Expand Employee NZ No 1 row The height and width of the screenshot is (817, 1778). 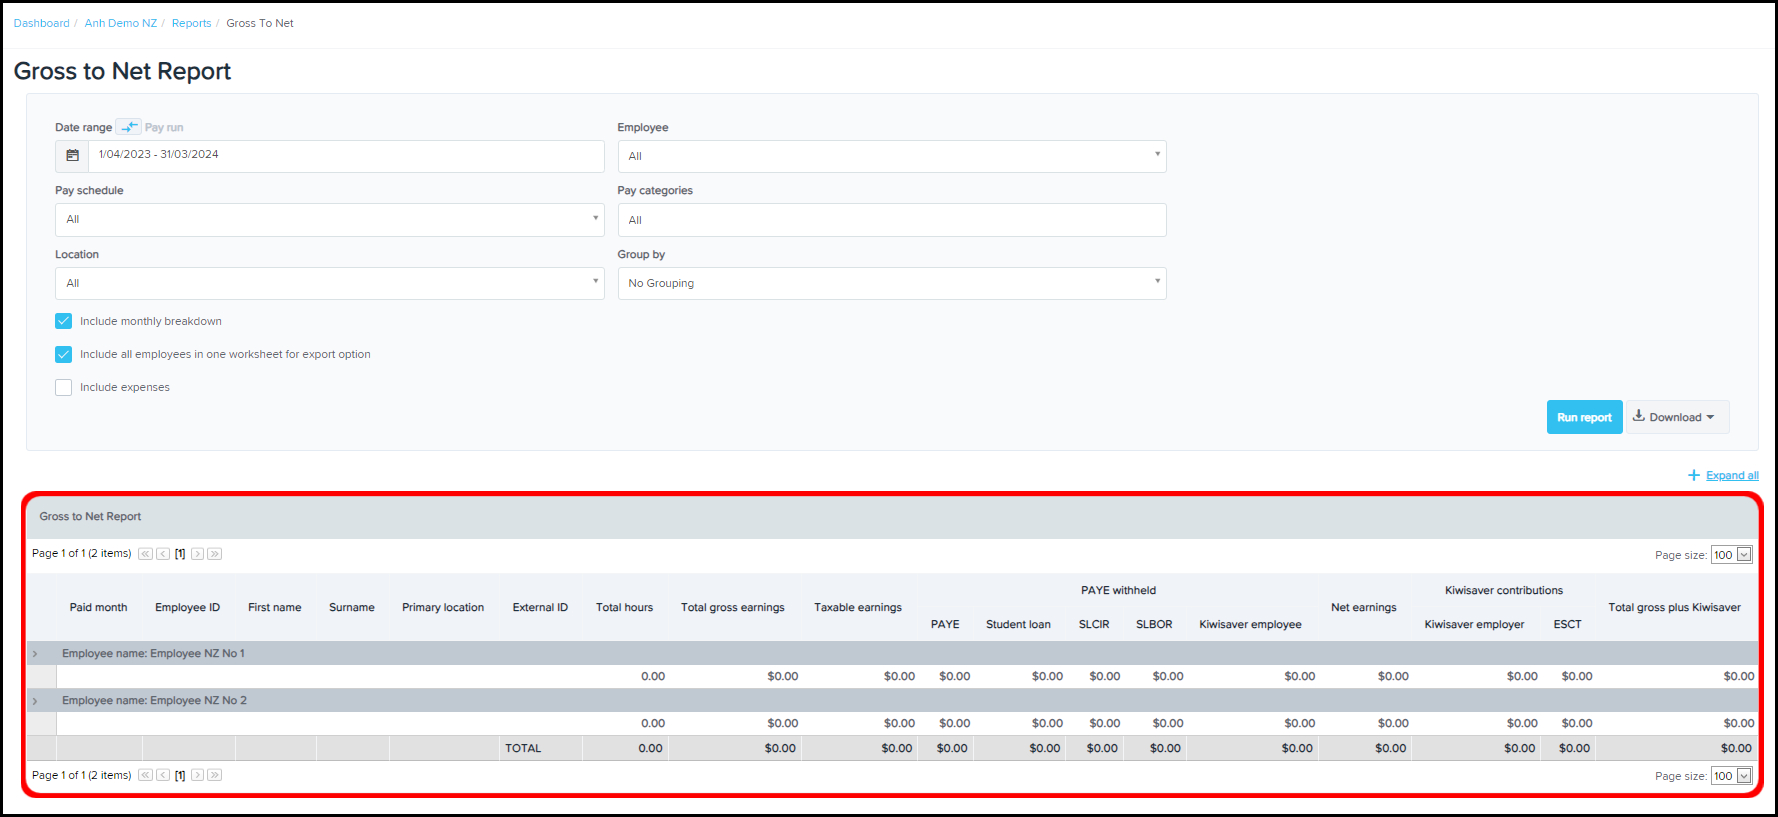pos(35,654)
